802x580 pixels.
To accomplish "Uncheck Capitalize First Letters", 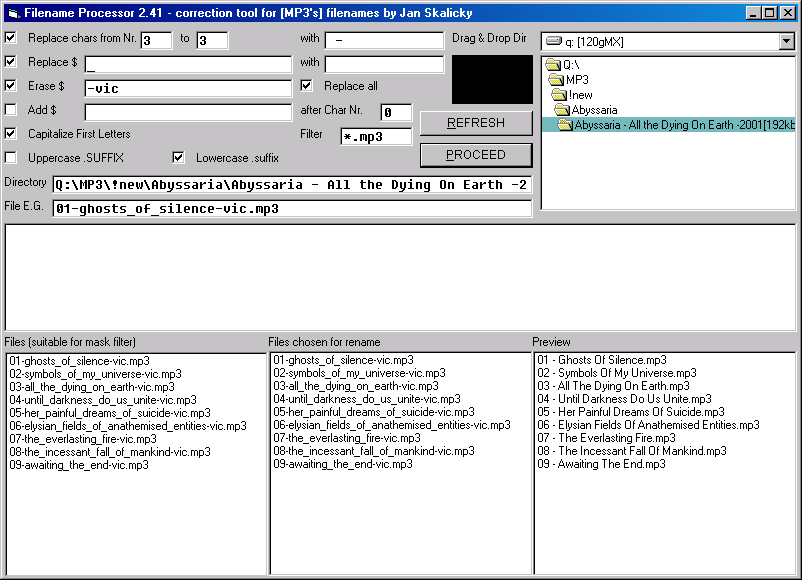I will pyautogui.click(x=11, y=134).
